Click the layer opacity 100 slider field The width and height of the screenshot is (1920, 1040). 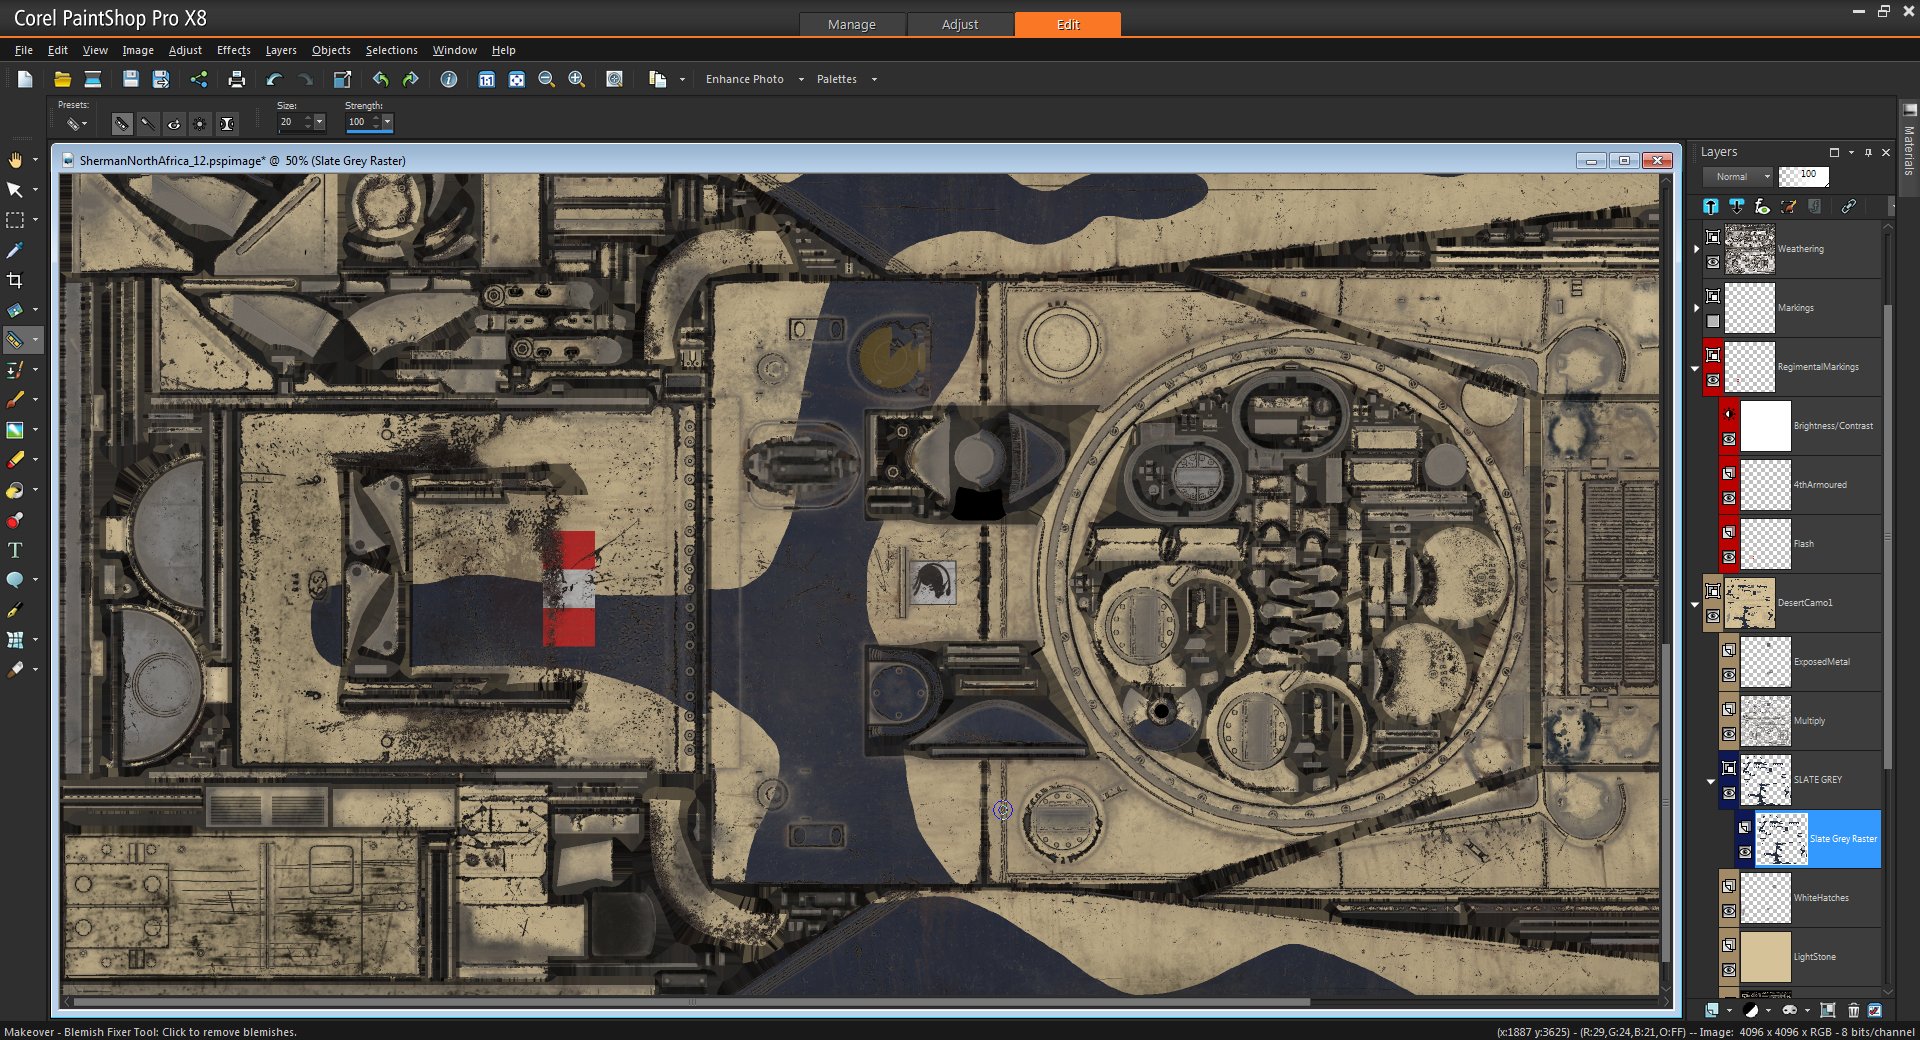click(1803, 177)
